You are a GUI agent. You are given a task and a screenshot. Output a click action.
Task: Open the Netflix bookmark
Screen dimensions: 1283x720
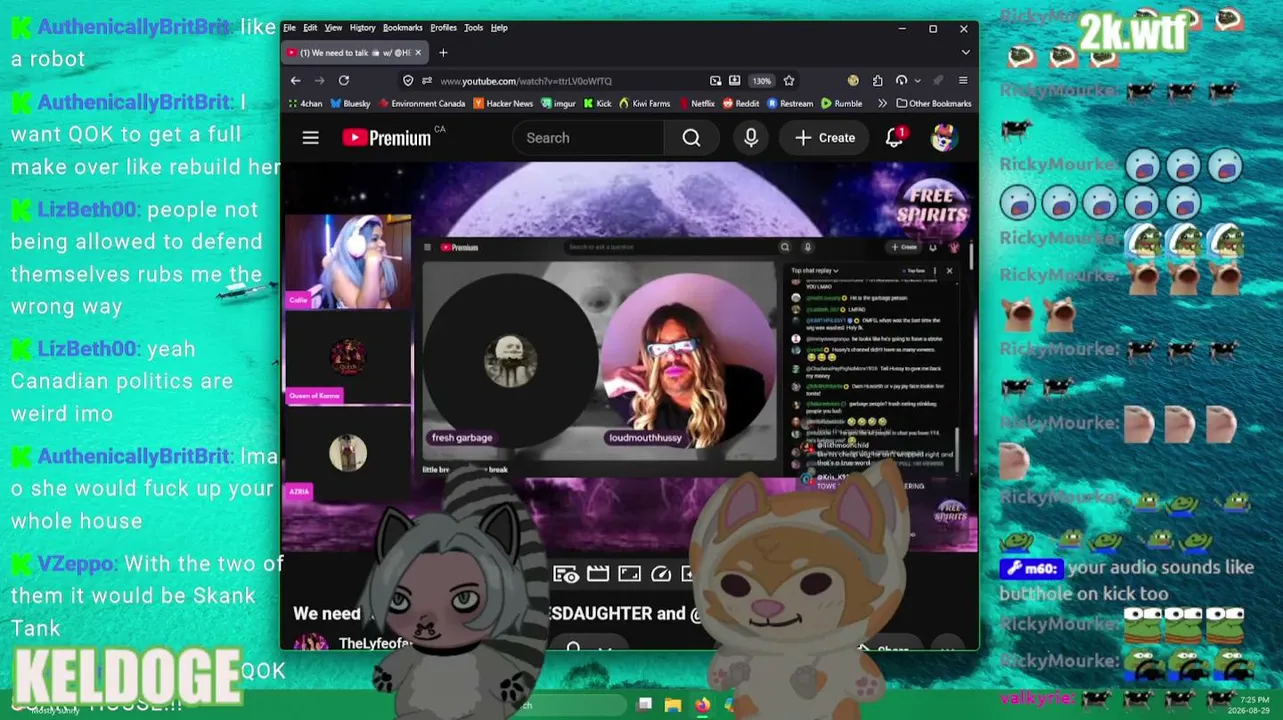[697, 103]
